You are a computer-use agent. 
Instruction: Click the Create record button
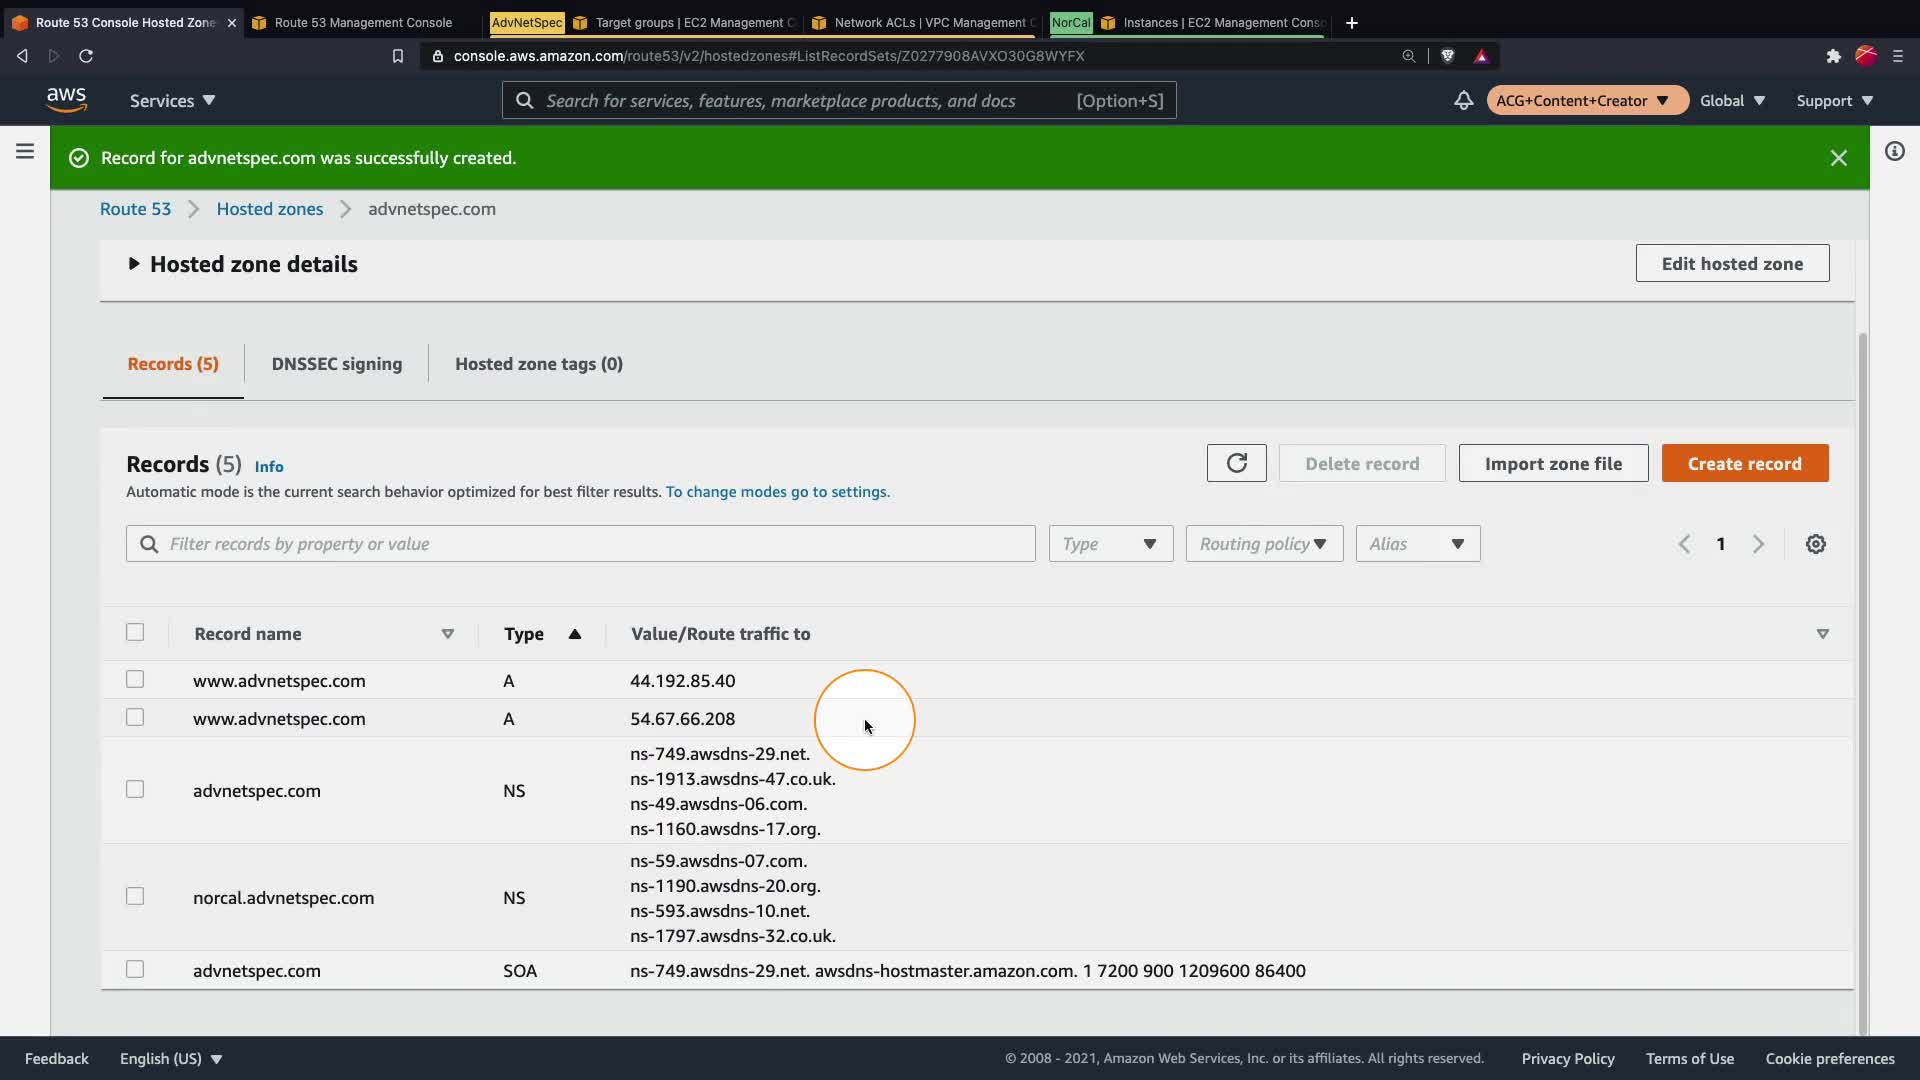click(x=1744, y=463)
